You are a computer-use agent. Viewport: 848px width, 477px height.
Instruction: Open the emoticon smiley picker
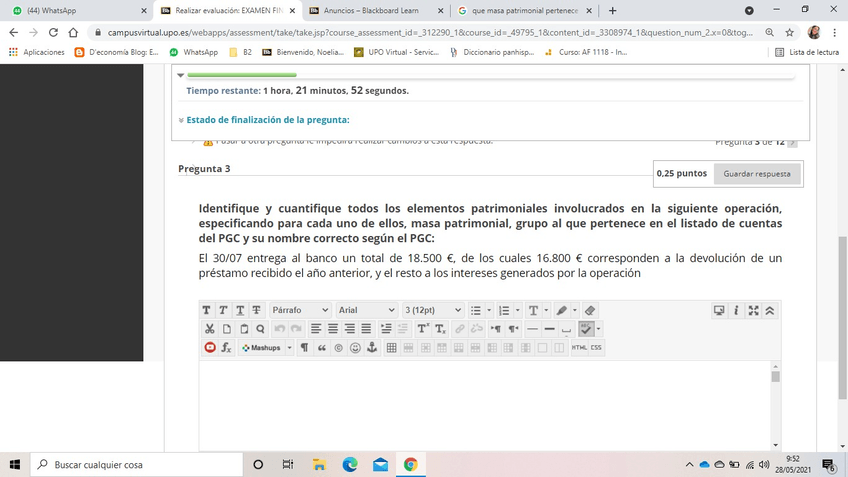pos(355,348)
